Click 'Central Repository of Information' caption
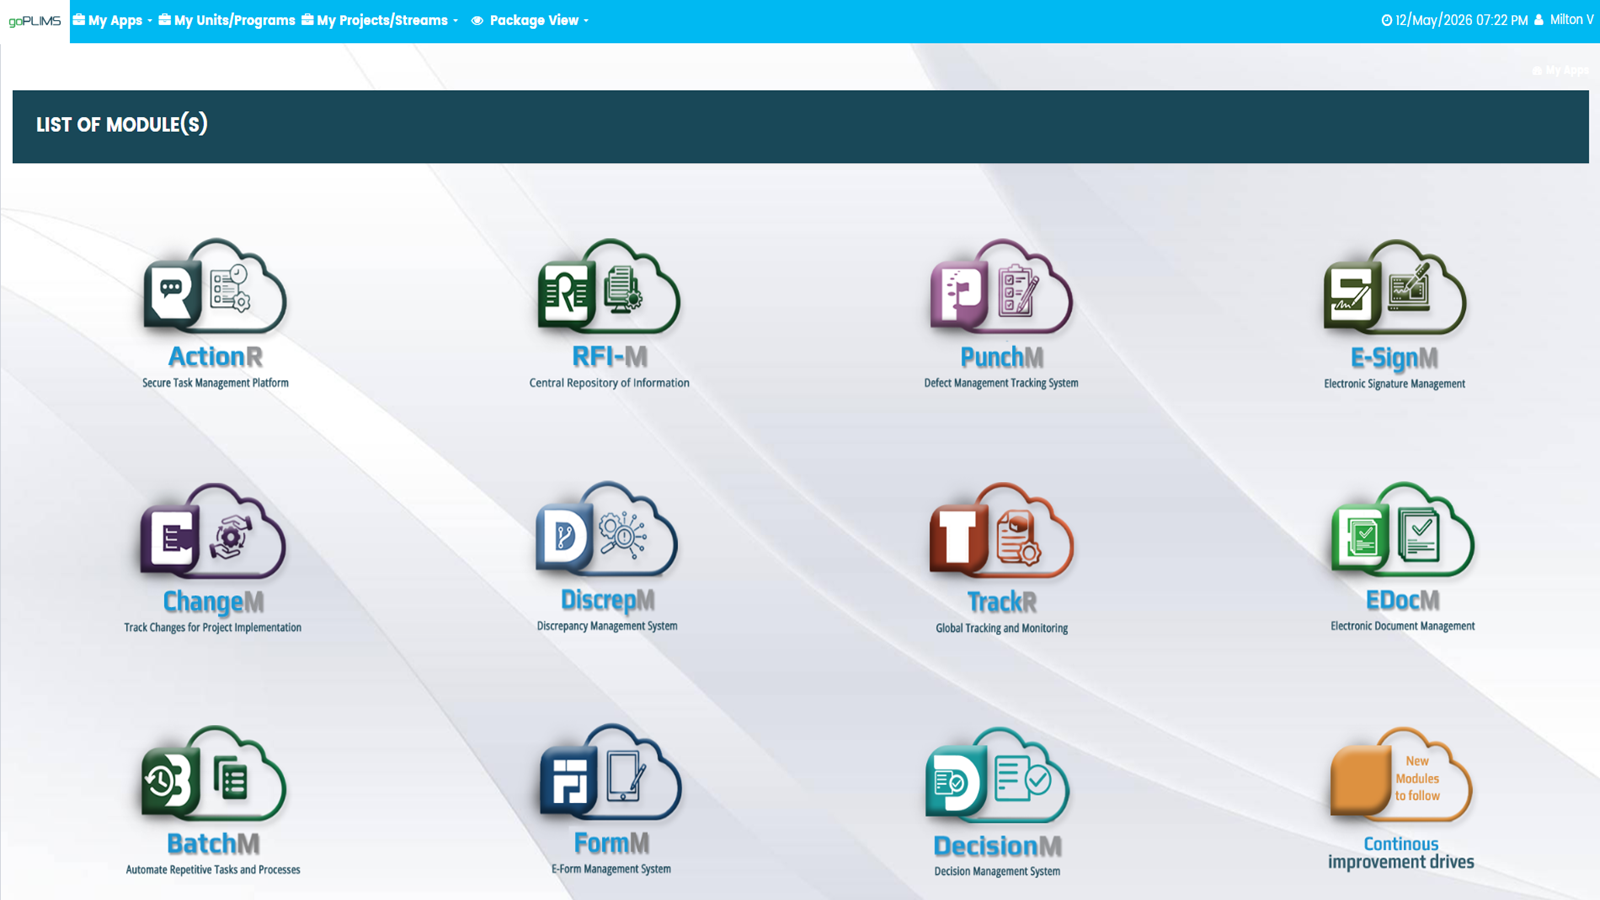 [x=609, y=383]
